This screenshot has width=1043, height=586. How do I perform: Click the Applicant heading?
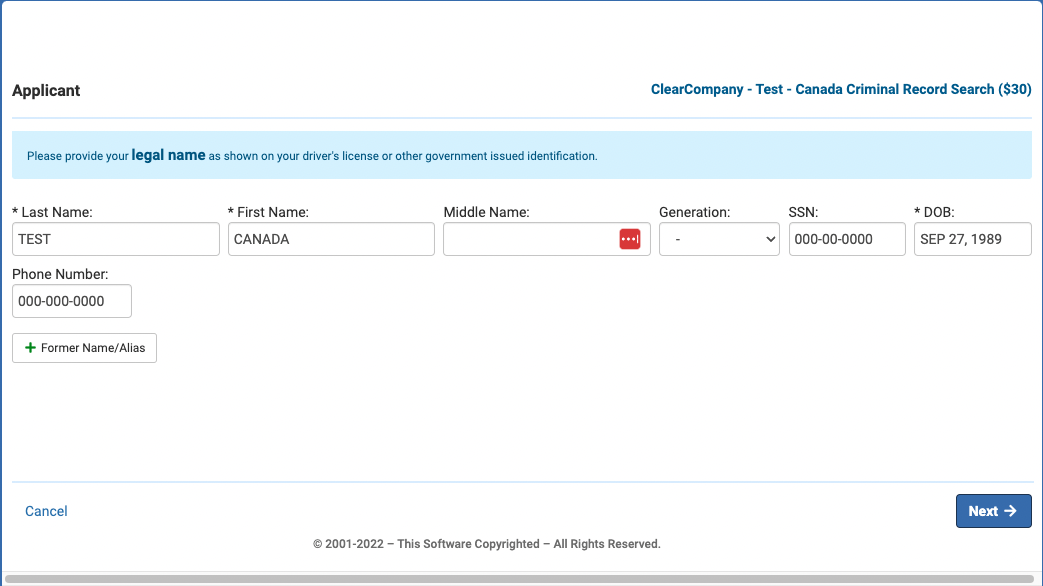(46, 90)
